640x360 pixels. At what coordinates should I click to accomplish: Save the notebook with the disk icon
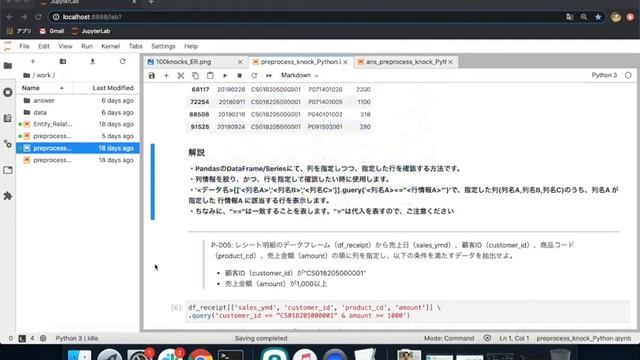[151, 76]
